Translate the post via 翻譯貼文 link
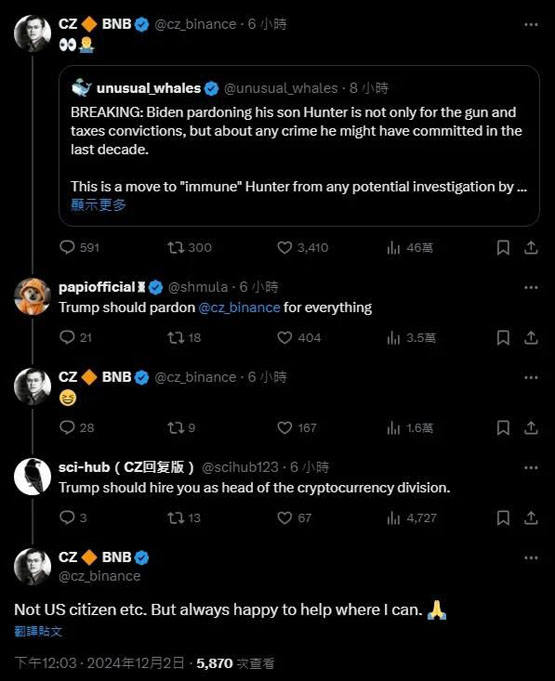The width and height of the screenshot is (555, 681). point(38,631)
